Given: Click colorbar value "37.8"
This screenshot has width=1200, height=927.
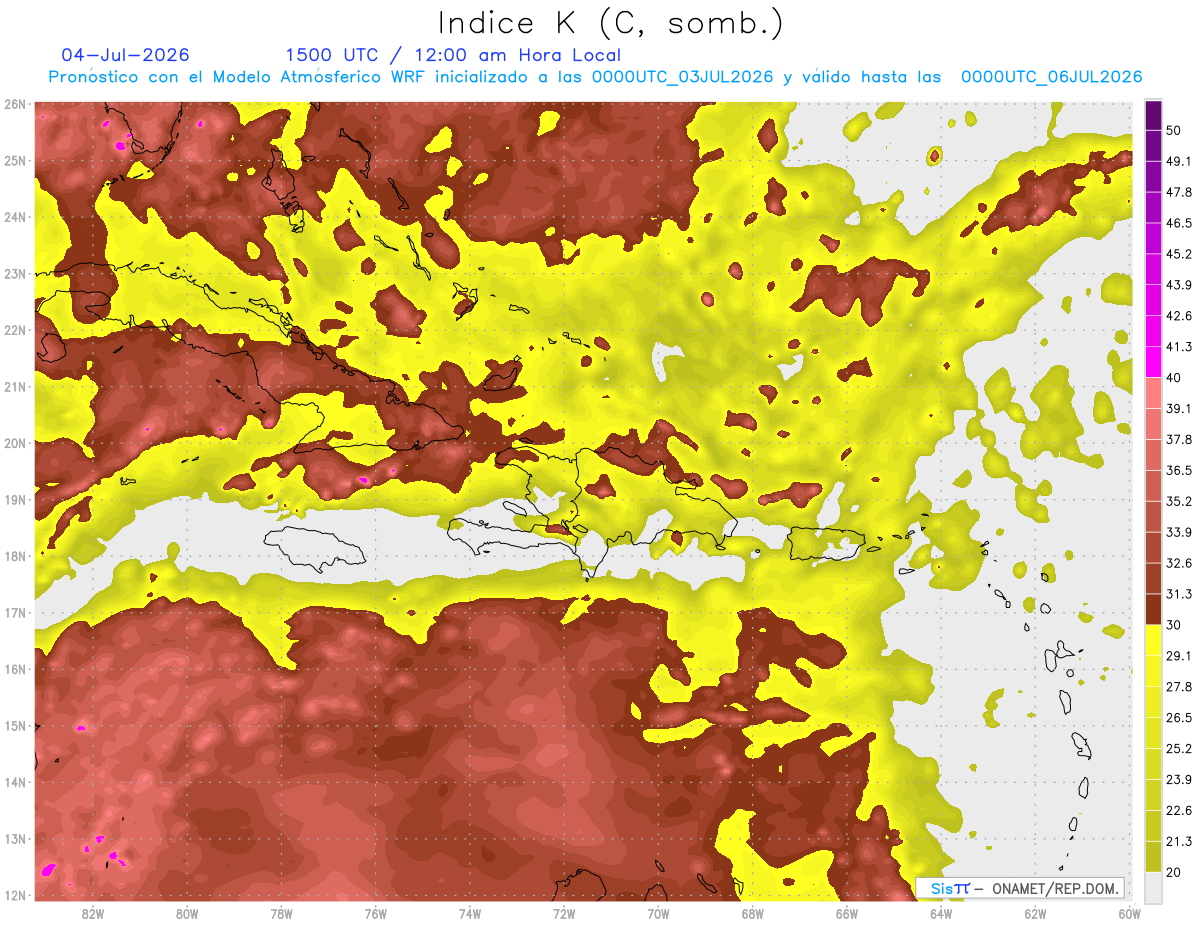Looking at the screenshot, I should coord(1180,439).
